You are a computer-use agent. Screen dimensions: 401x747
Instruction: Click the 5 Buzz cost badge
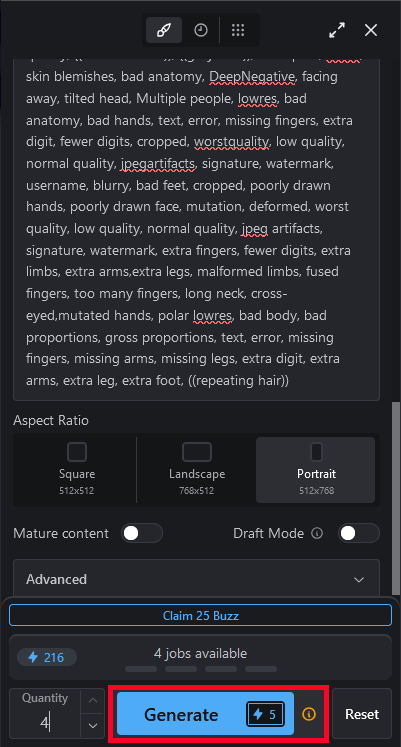(265, 714)
